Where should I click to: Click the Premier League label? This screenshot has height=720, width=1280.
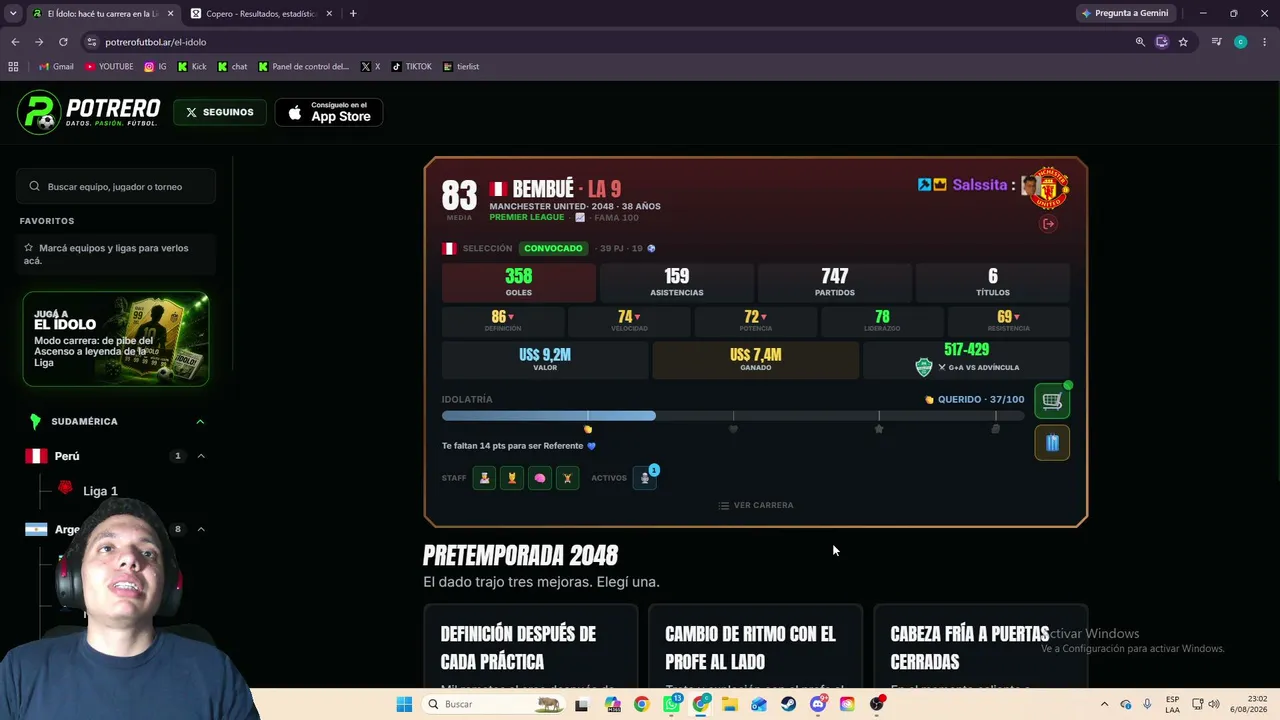(527, 218)
